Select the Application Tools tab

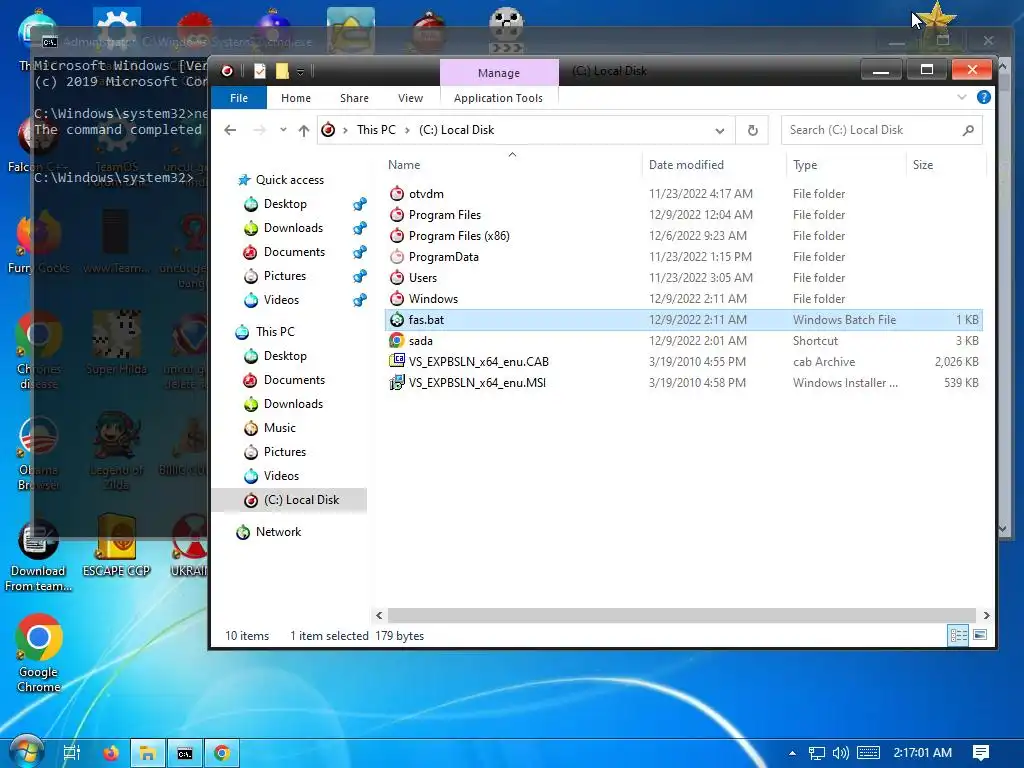(x=498, y=98)
